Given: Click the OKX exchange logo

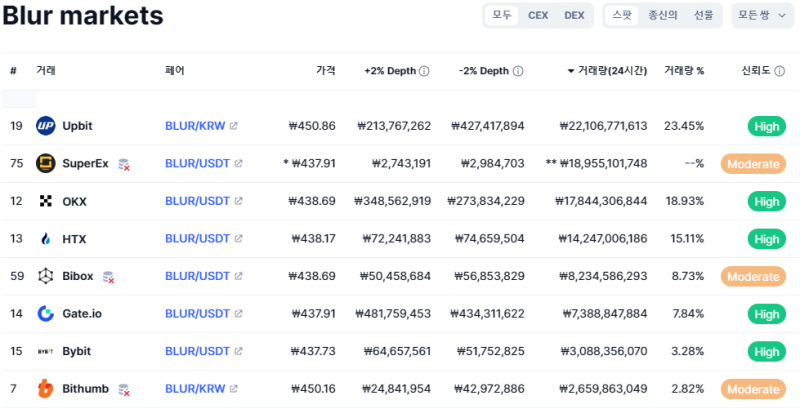Looking at the screenshot, I should [x=45, y=201].
